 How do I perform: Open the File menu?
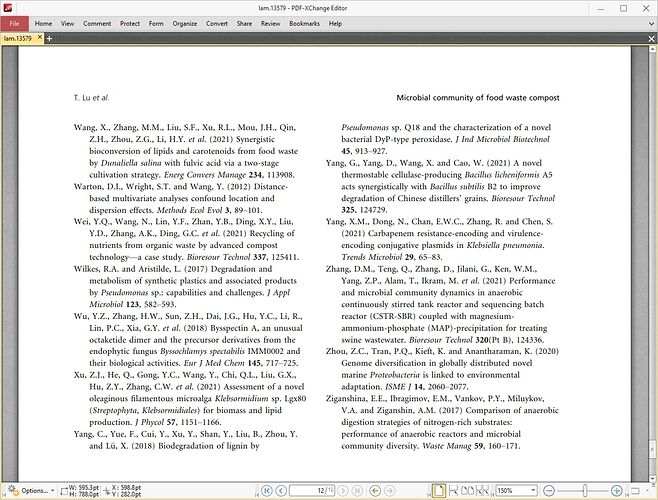click(x=15, y=22)
